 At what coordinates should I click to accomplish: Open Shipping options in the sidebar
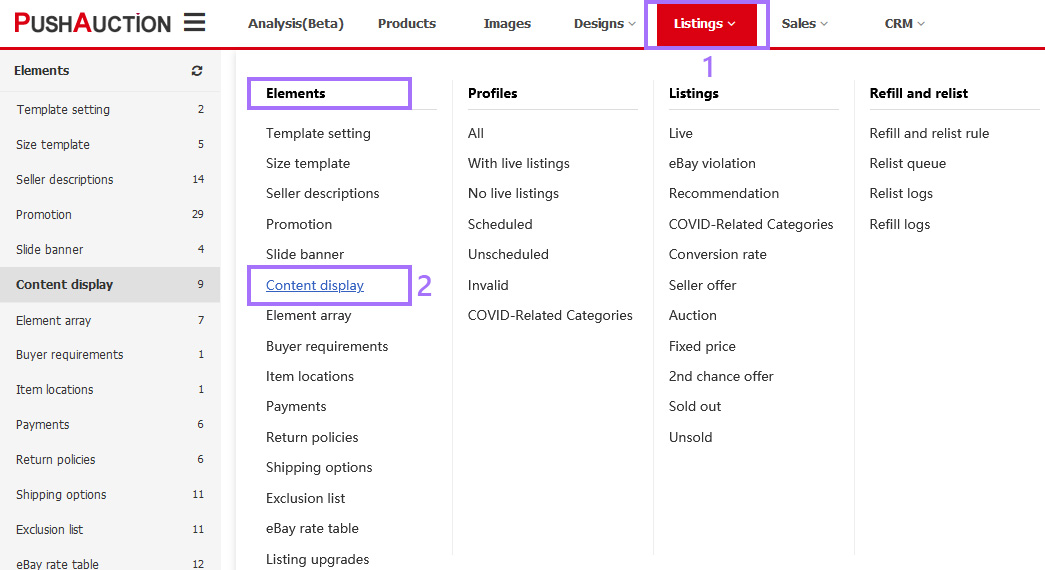(x=61, y=494)
